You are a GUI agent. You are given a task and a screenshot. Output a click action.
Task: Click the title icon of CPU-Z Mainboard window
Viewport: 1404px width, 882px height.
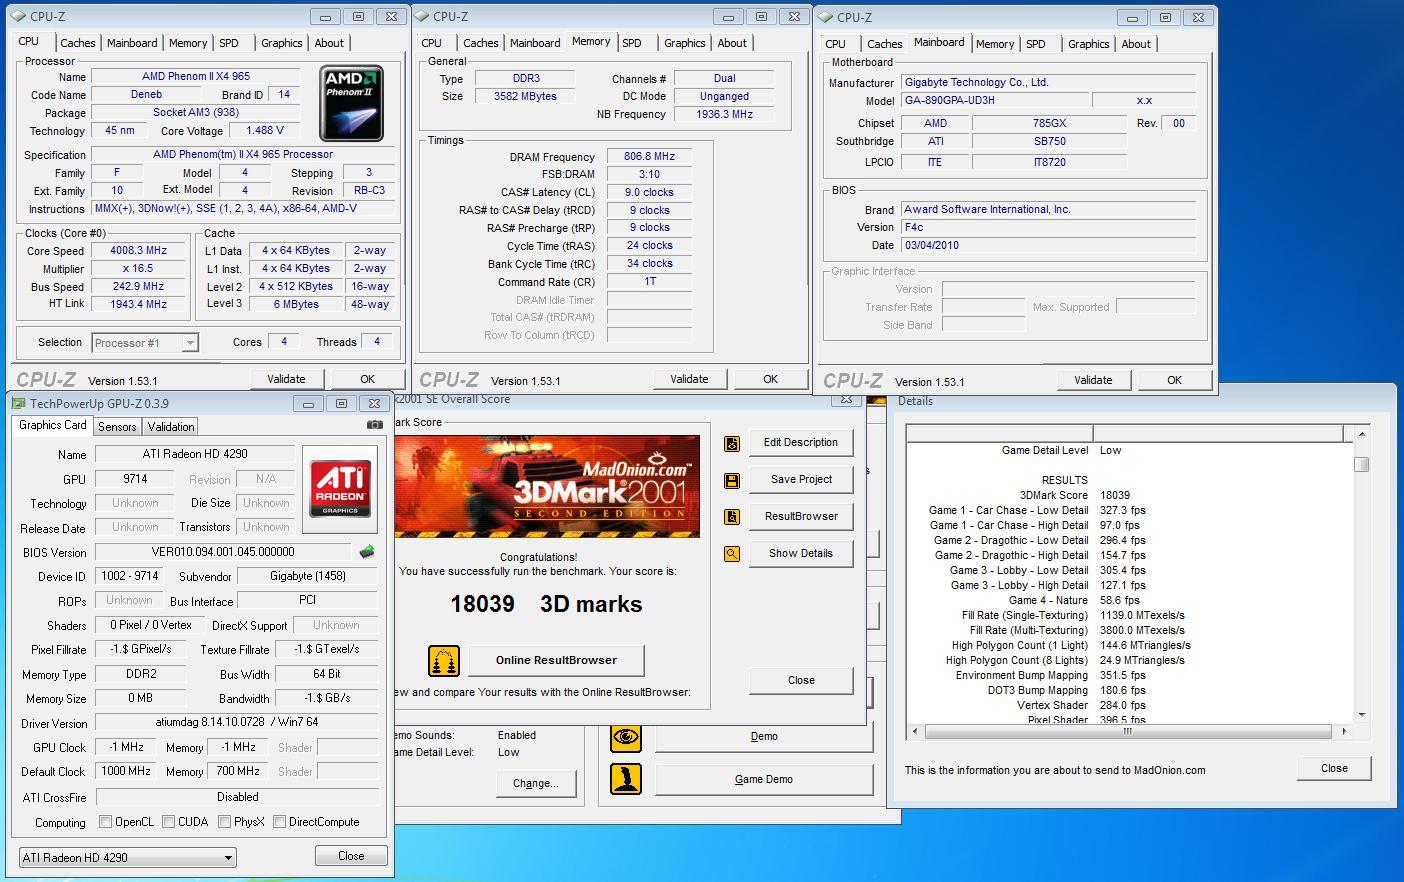coord(826,18)
